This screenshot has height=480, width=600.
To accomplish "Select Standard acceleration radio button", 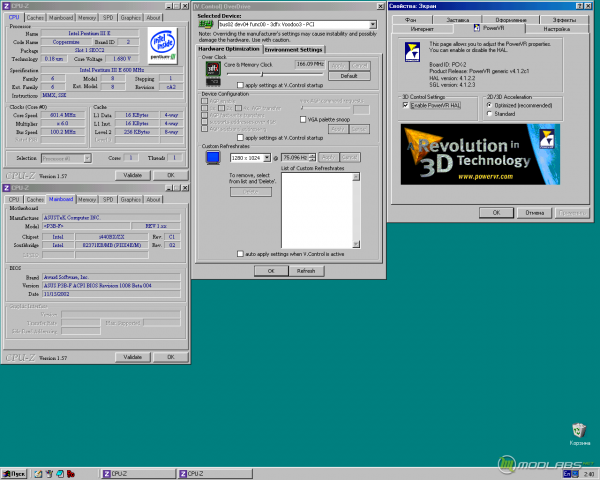I will point(489,114).
